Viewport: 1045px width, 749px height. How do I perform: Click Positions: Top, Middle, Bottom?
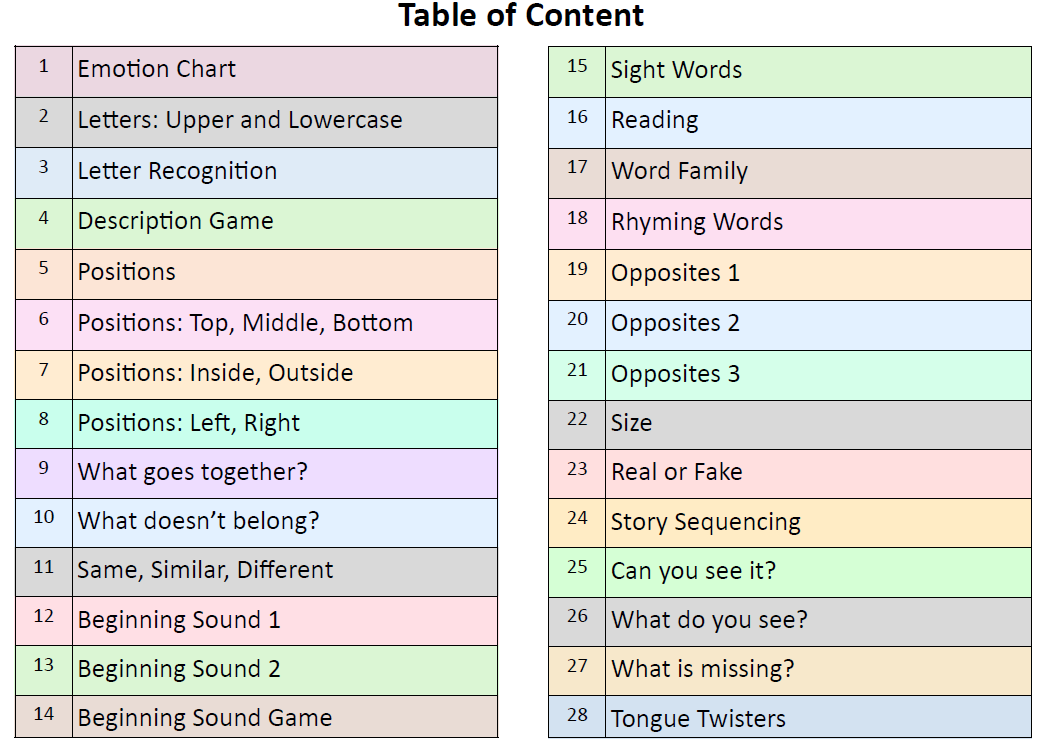[x=245, y=323]
